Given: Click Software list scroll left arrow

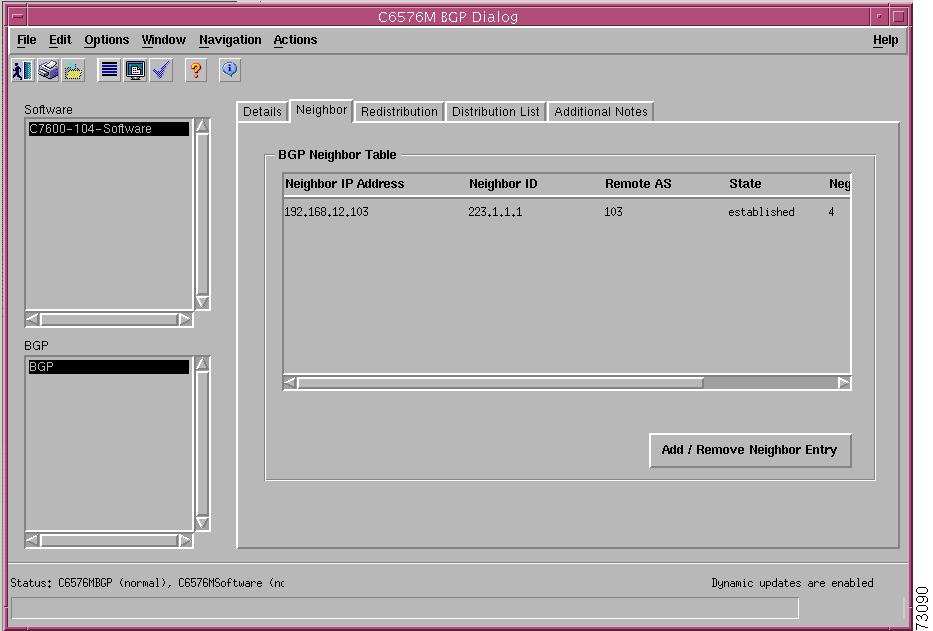Looking at the screenshot, I should click(x=33, y=319).
